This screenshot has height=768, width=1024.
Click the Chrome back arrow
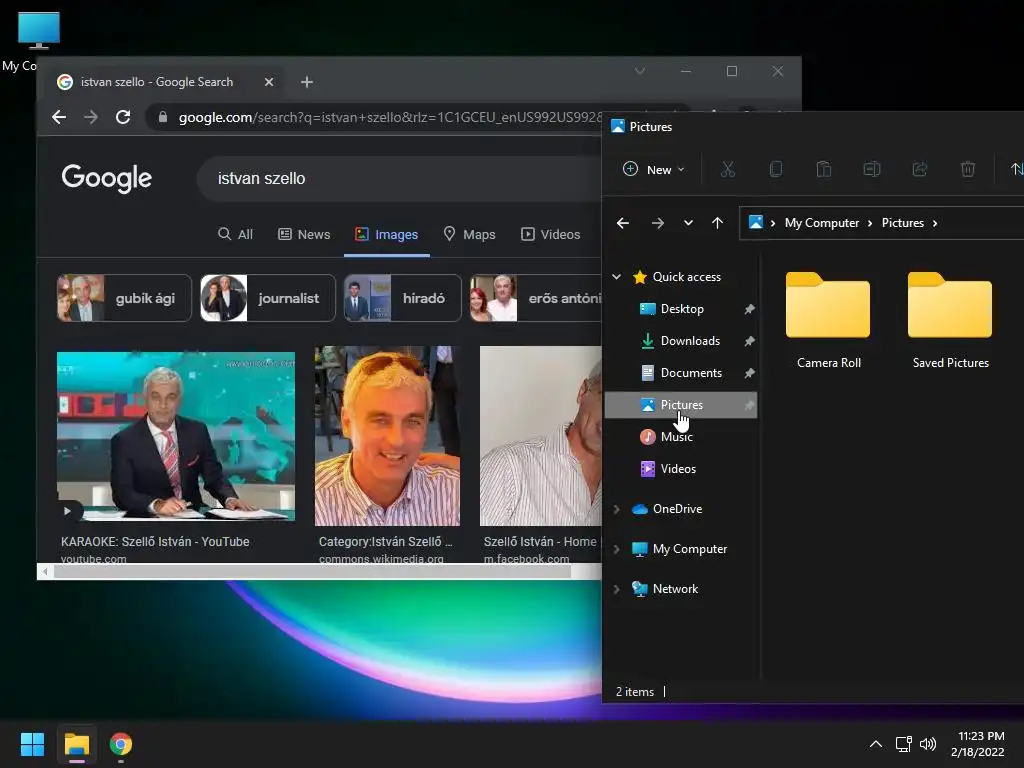coord(59,118)
